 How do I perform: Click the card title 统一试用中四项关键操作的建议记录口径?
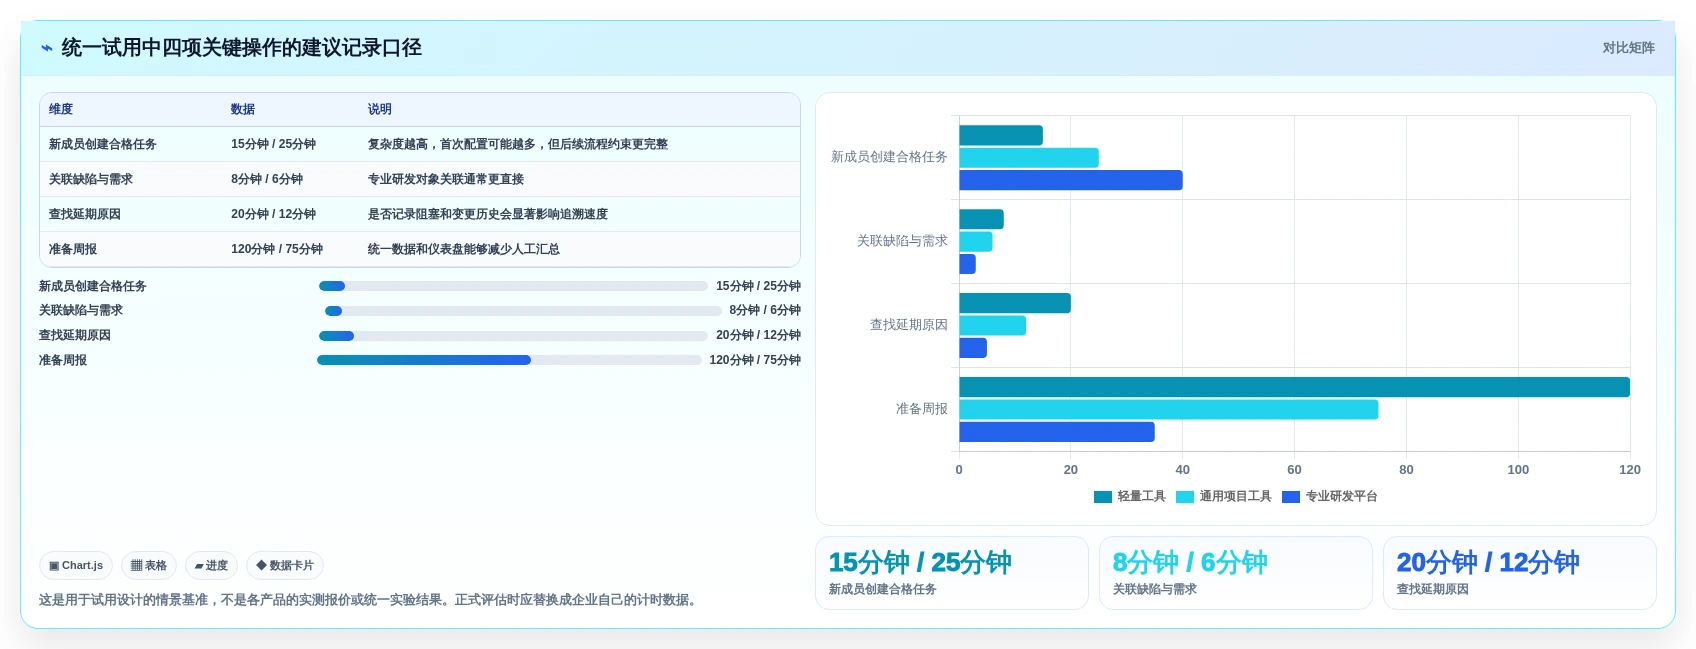pyautogui.click(x=241, y=48)
